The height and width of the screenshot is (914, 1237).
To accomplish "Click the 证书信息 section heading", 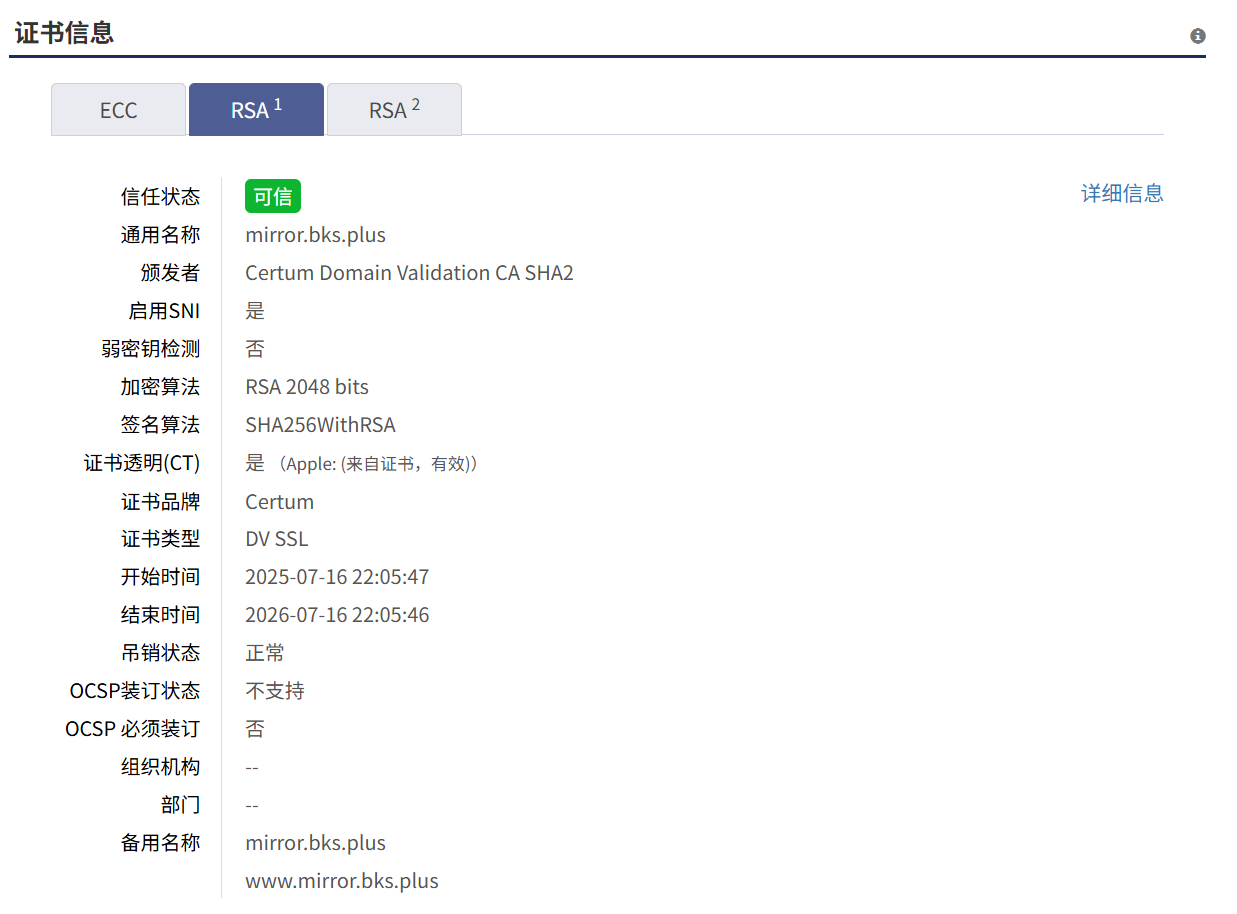I will (x=64, y=32).
